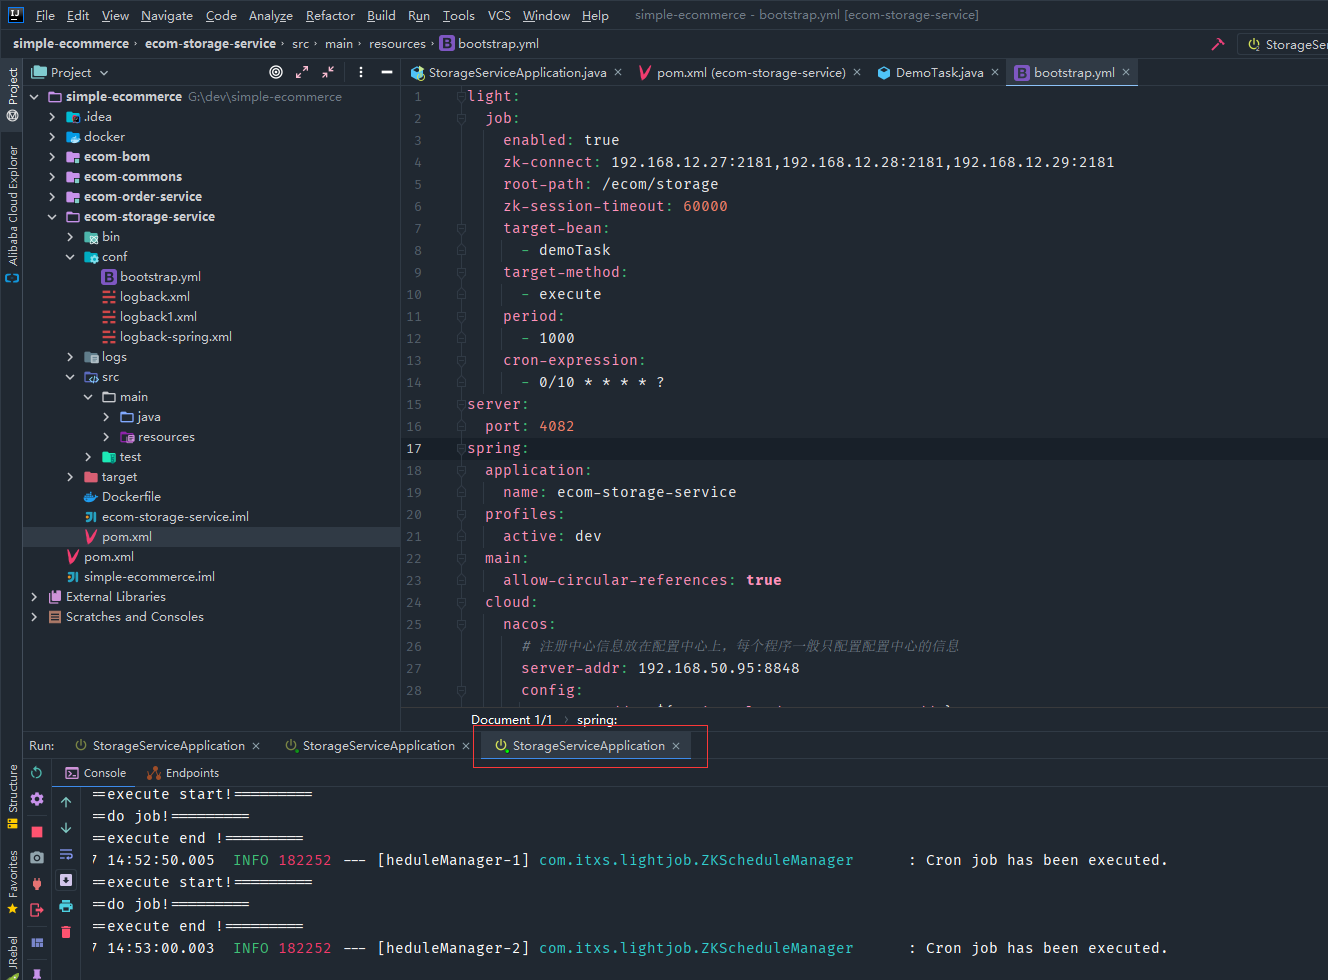This screenshot has width=1328, height=980.
Task: Toggle the Project tool window side tab
Action: tap(13, 94)
